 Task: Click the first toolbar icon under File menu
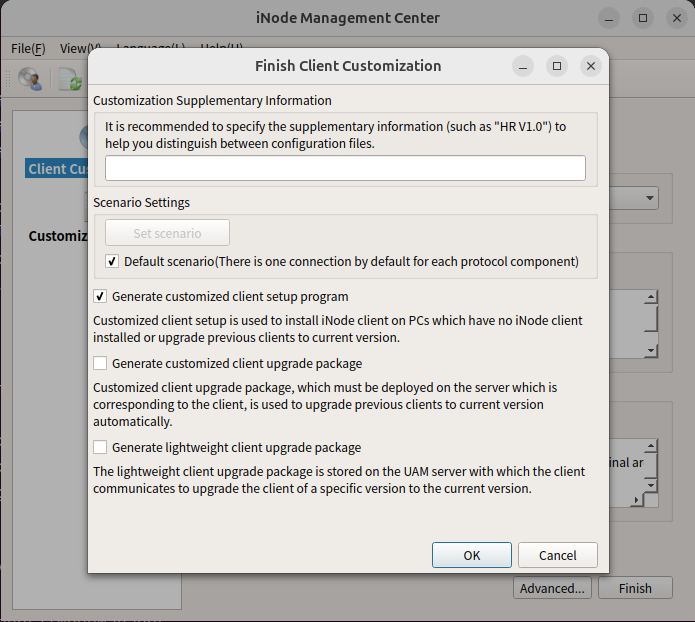point(29,79)
